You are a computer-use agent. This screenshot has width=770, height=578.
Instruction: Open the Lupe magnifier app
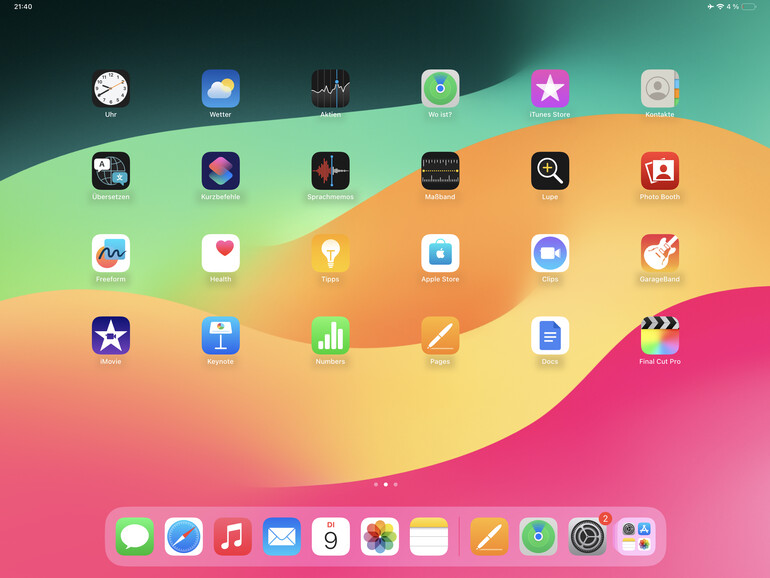tap(550, 170)
